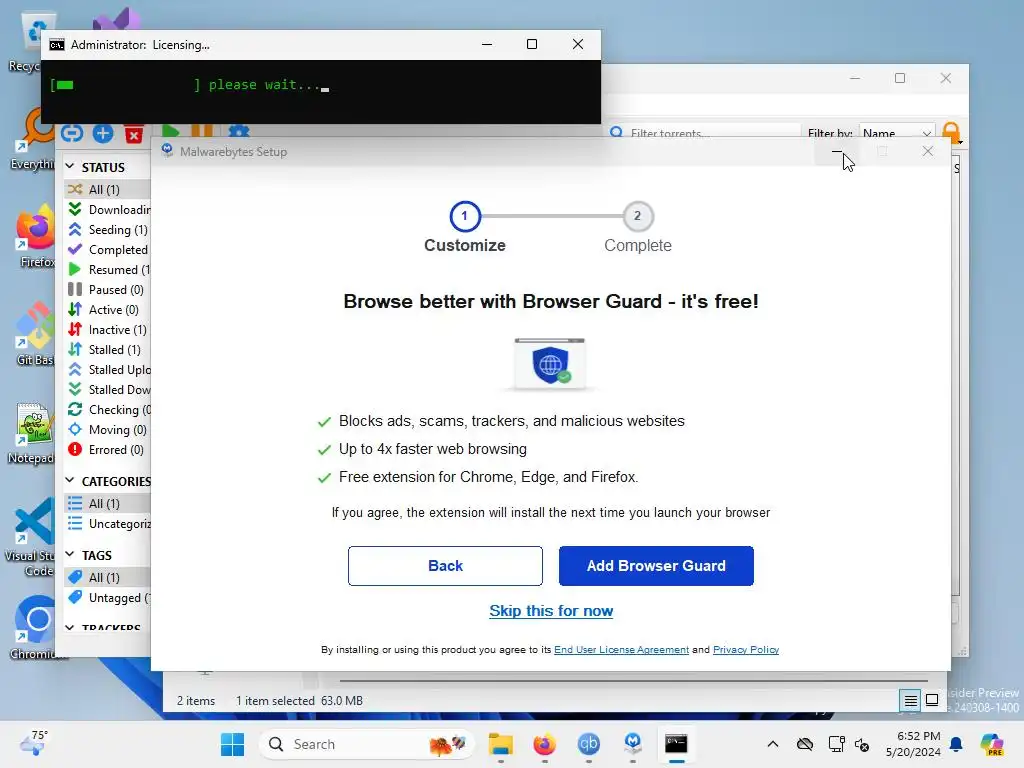Switch to large icons view in File Explorer
Screen dimensions: 1024x768
pos(932,700)
